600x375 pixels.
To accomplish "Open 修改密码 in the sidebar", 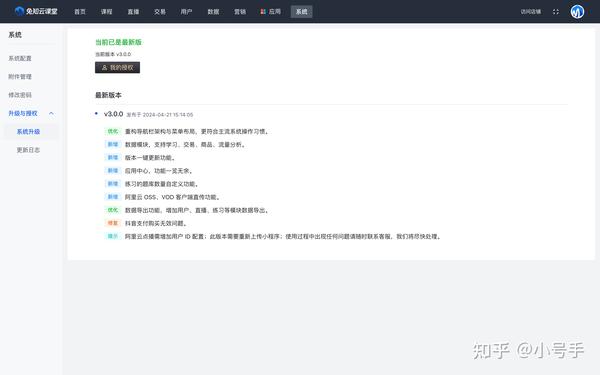I will pyautogui.click(x=20, y=95).
